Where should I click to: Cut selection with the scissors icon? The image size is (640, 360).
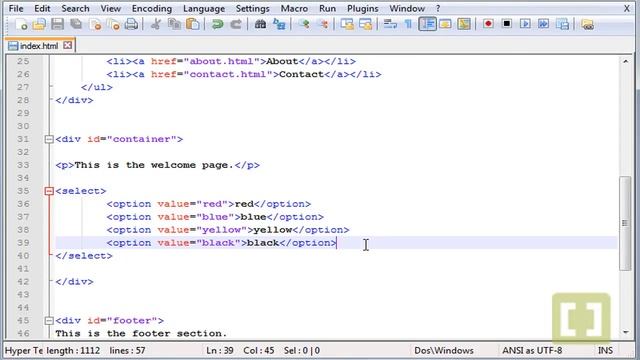coord(156,24)
